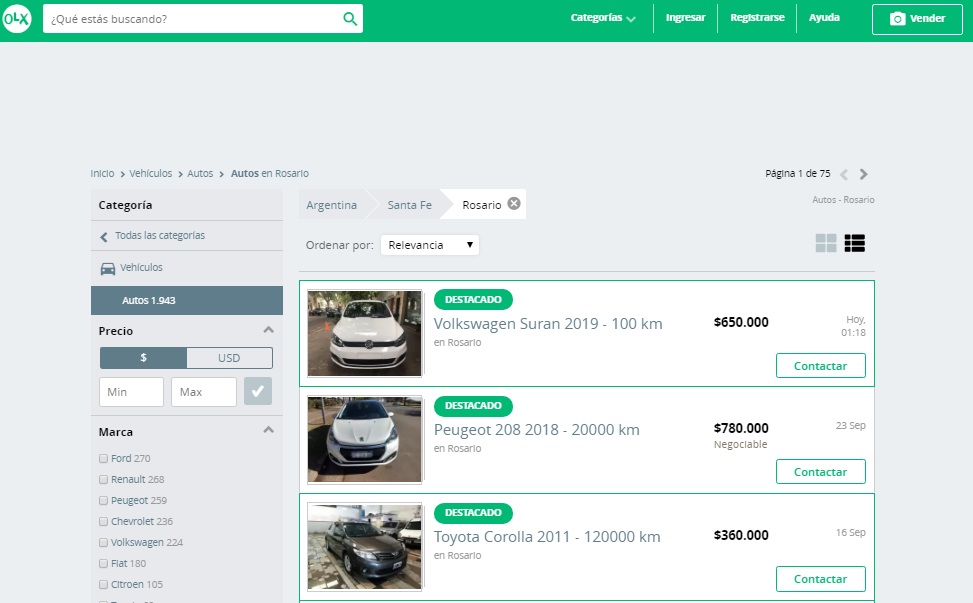
Task: Select the Santa Fe location tab
Action: [410, 205]
